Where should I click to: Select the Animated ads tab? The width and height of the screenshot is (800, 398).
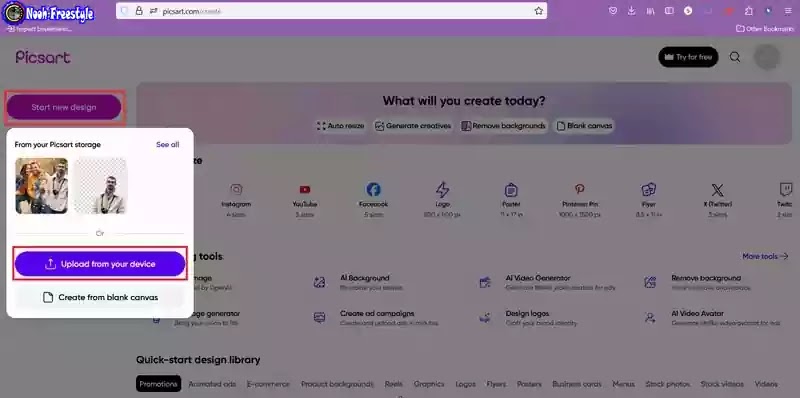tap(212, 384)
